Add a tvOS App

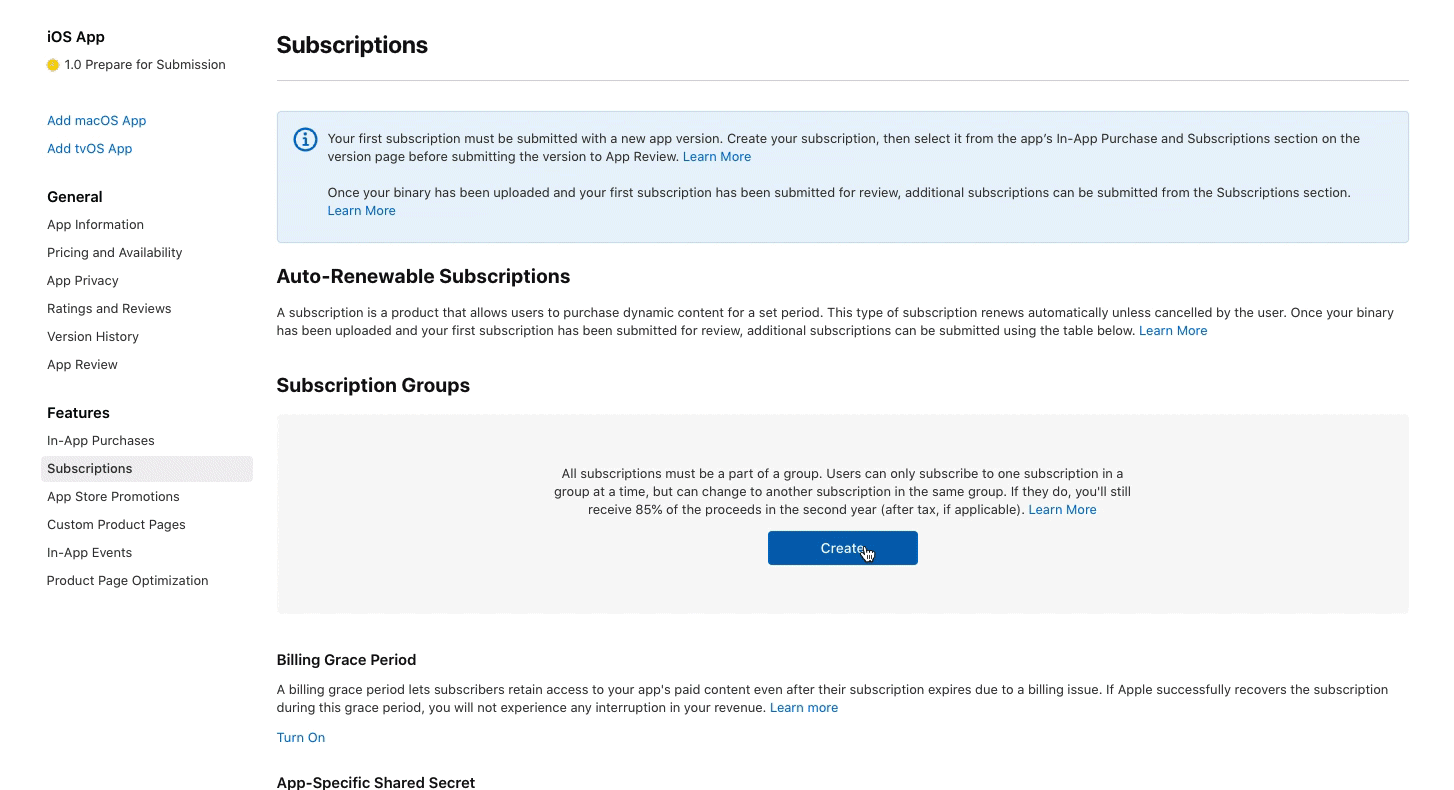89,149
